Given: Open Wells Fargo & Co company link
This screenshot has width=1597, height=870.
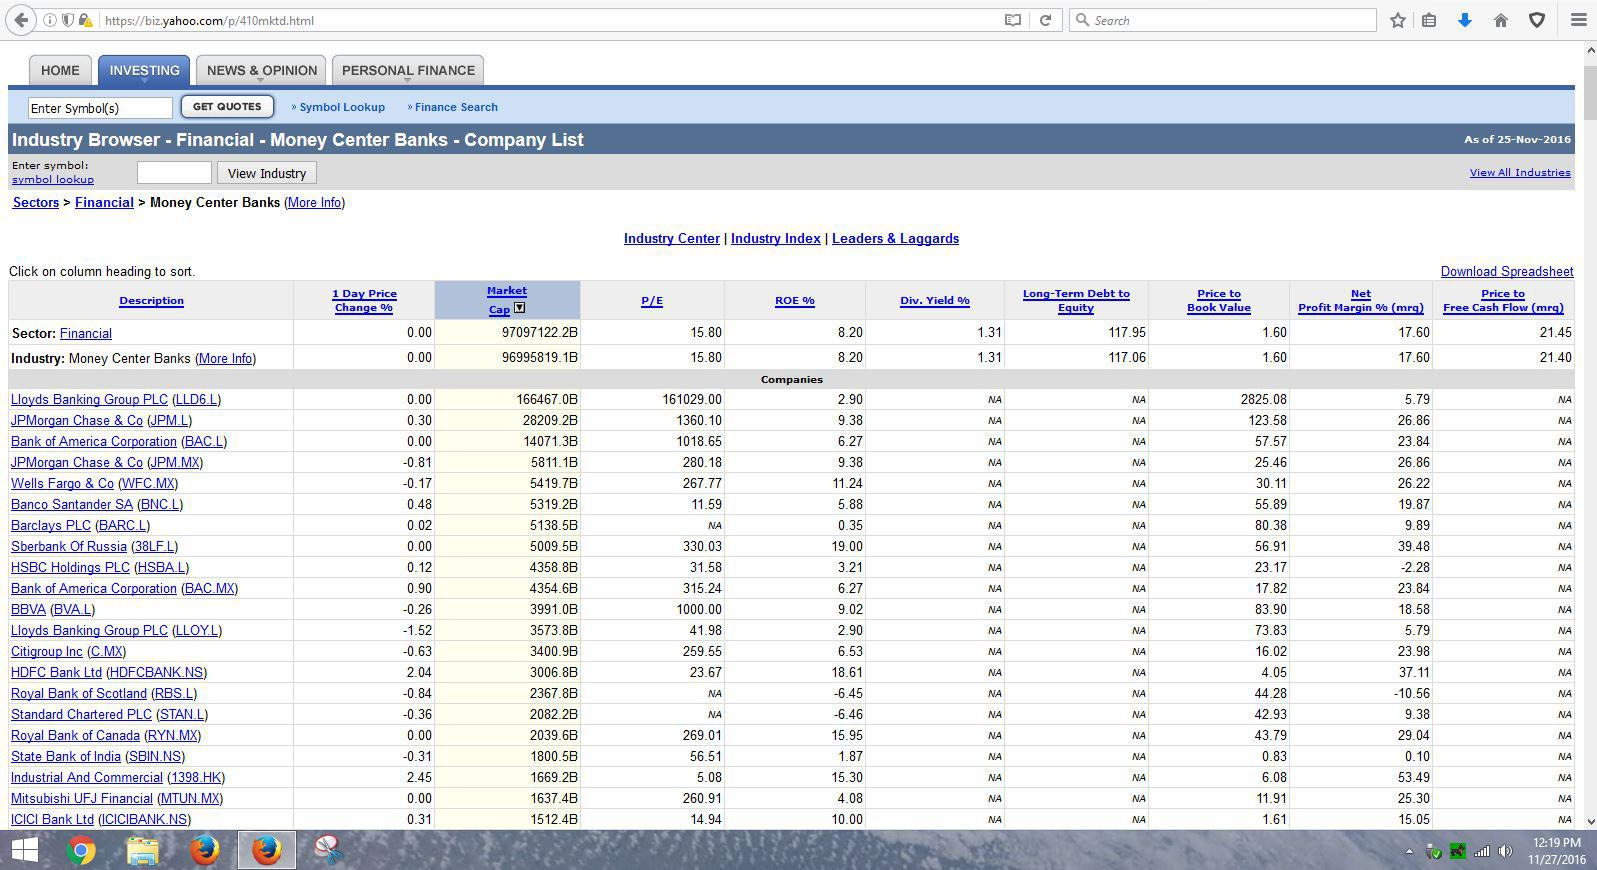Looking at the screenshot, I should point(62,483).
